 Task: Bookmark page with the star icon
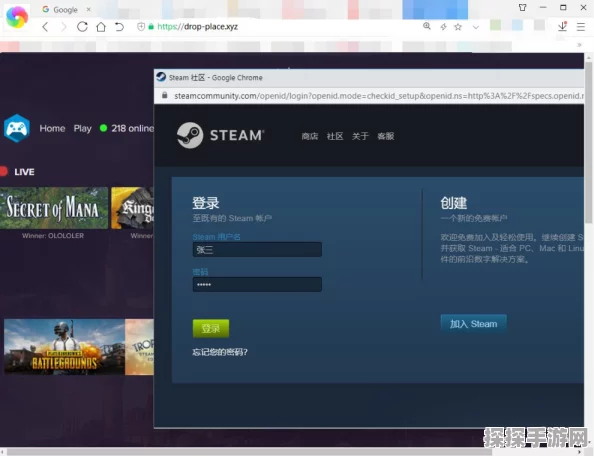pos(458,27)
